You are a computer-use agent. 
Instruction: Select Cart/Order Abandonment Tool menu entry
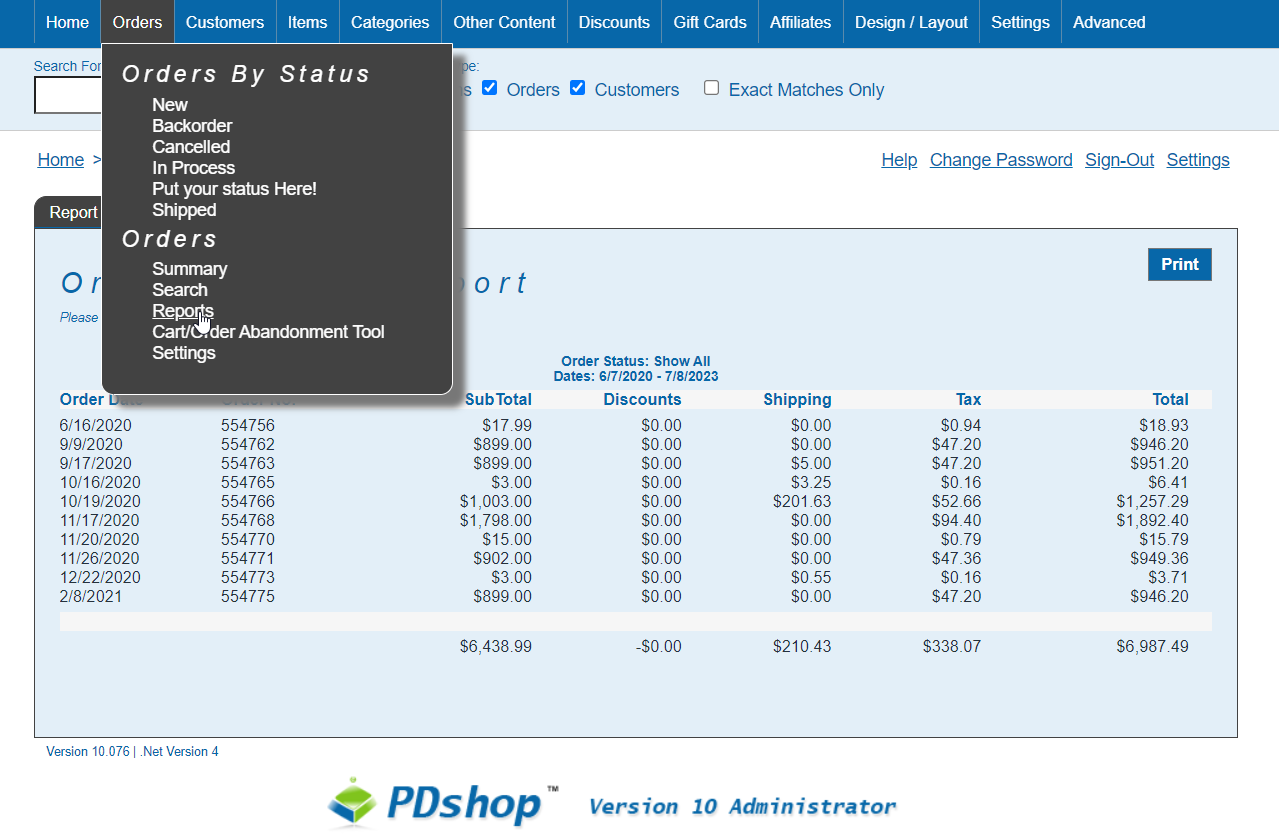[x=268, y=332]
